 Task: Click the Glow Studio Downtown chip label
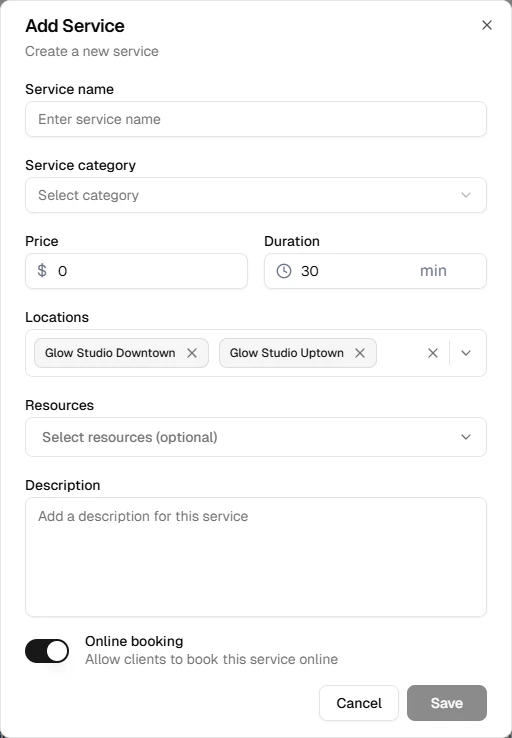coord(110,353)
